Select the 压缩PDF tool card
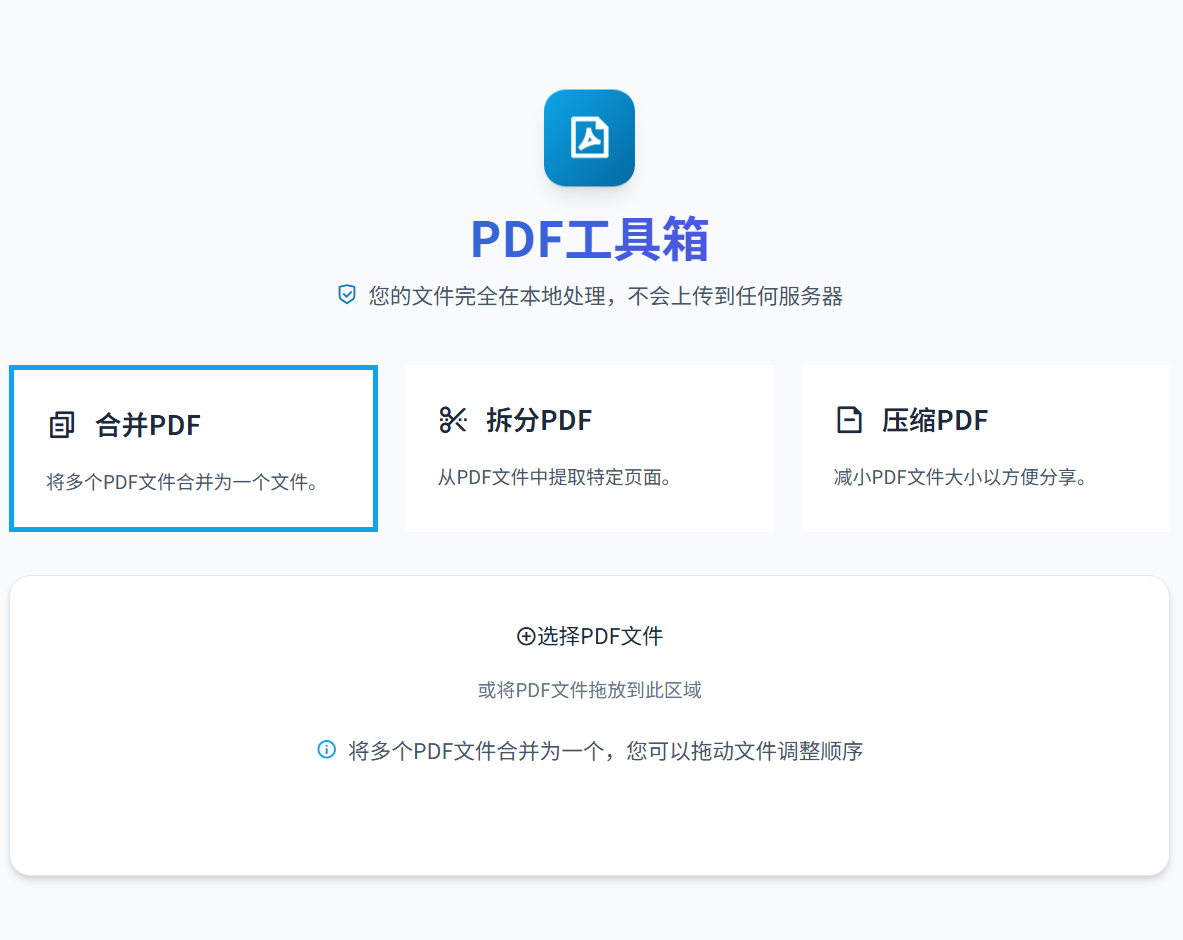 coord(984,447)
